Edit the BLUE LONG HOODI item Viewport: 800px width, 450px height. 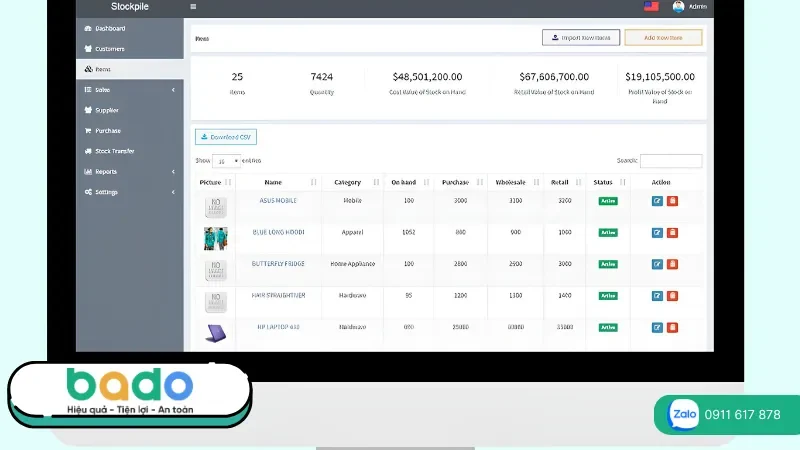point(657,233)
